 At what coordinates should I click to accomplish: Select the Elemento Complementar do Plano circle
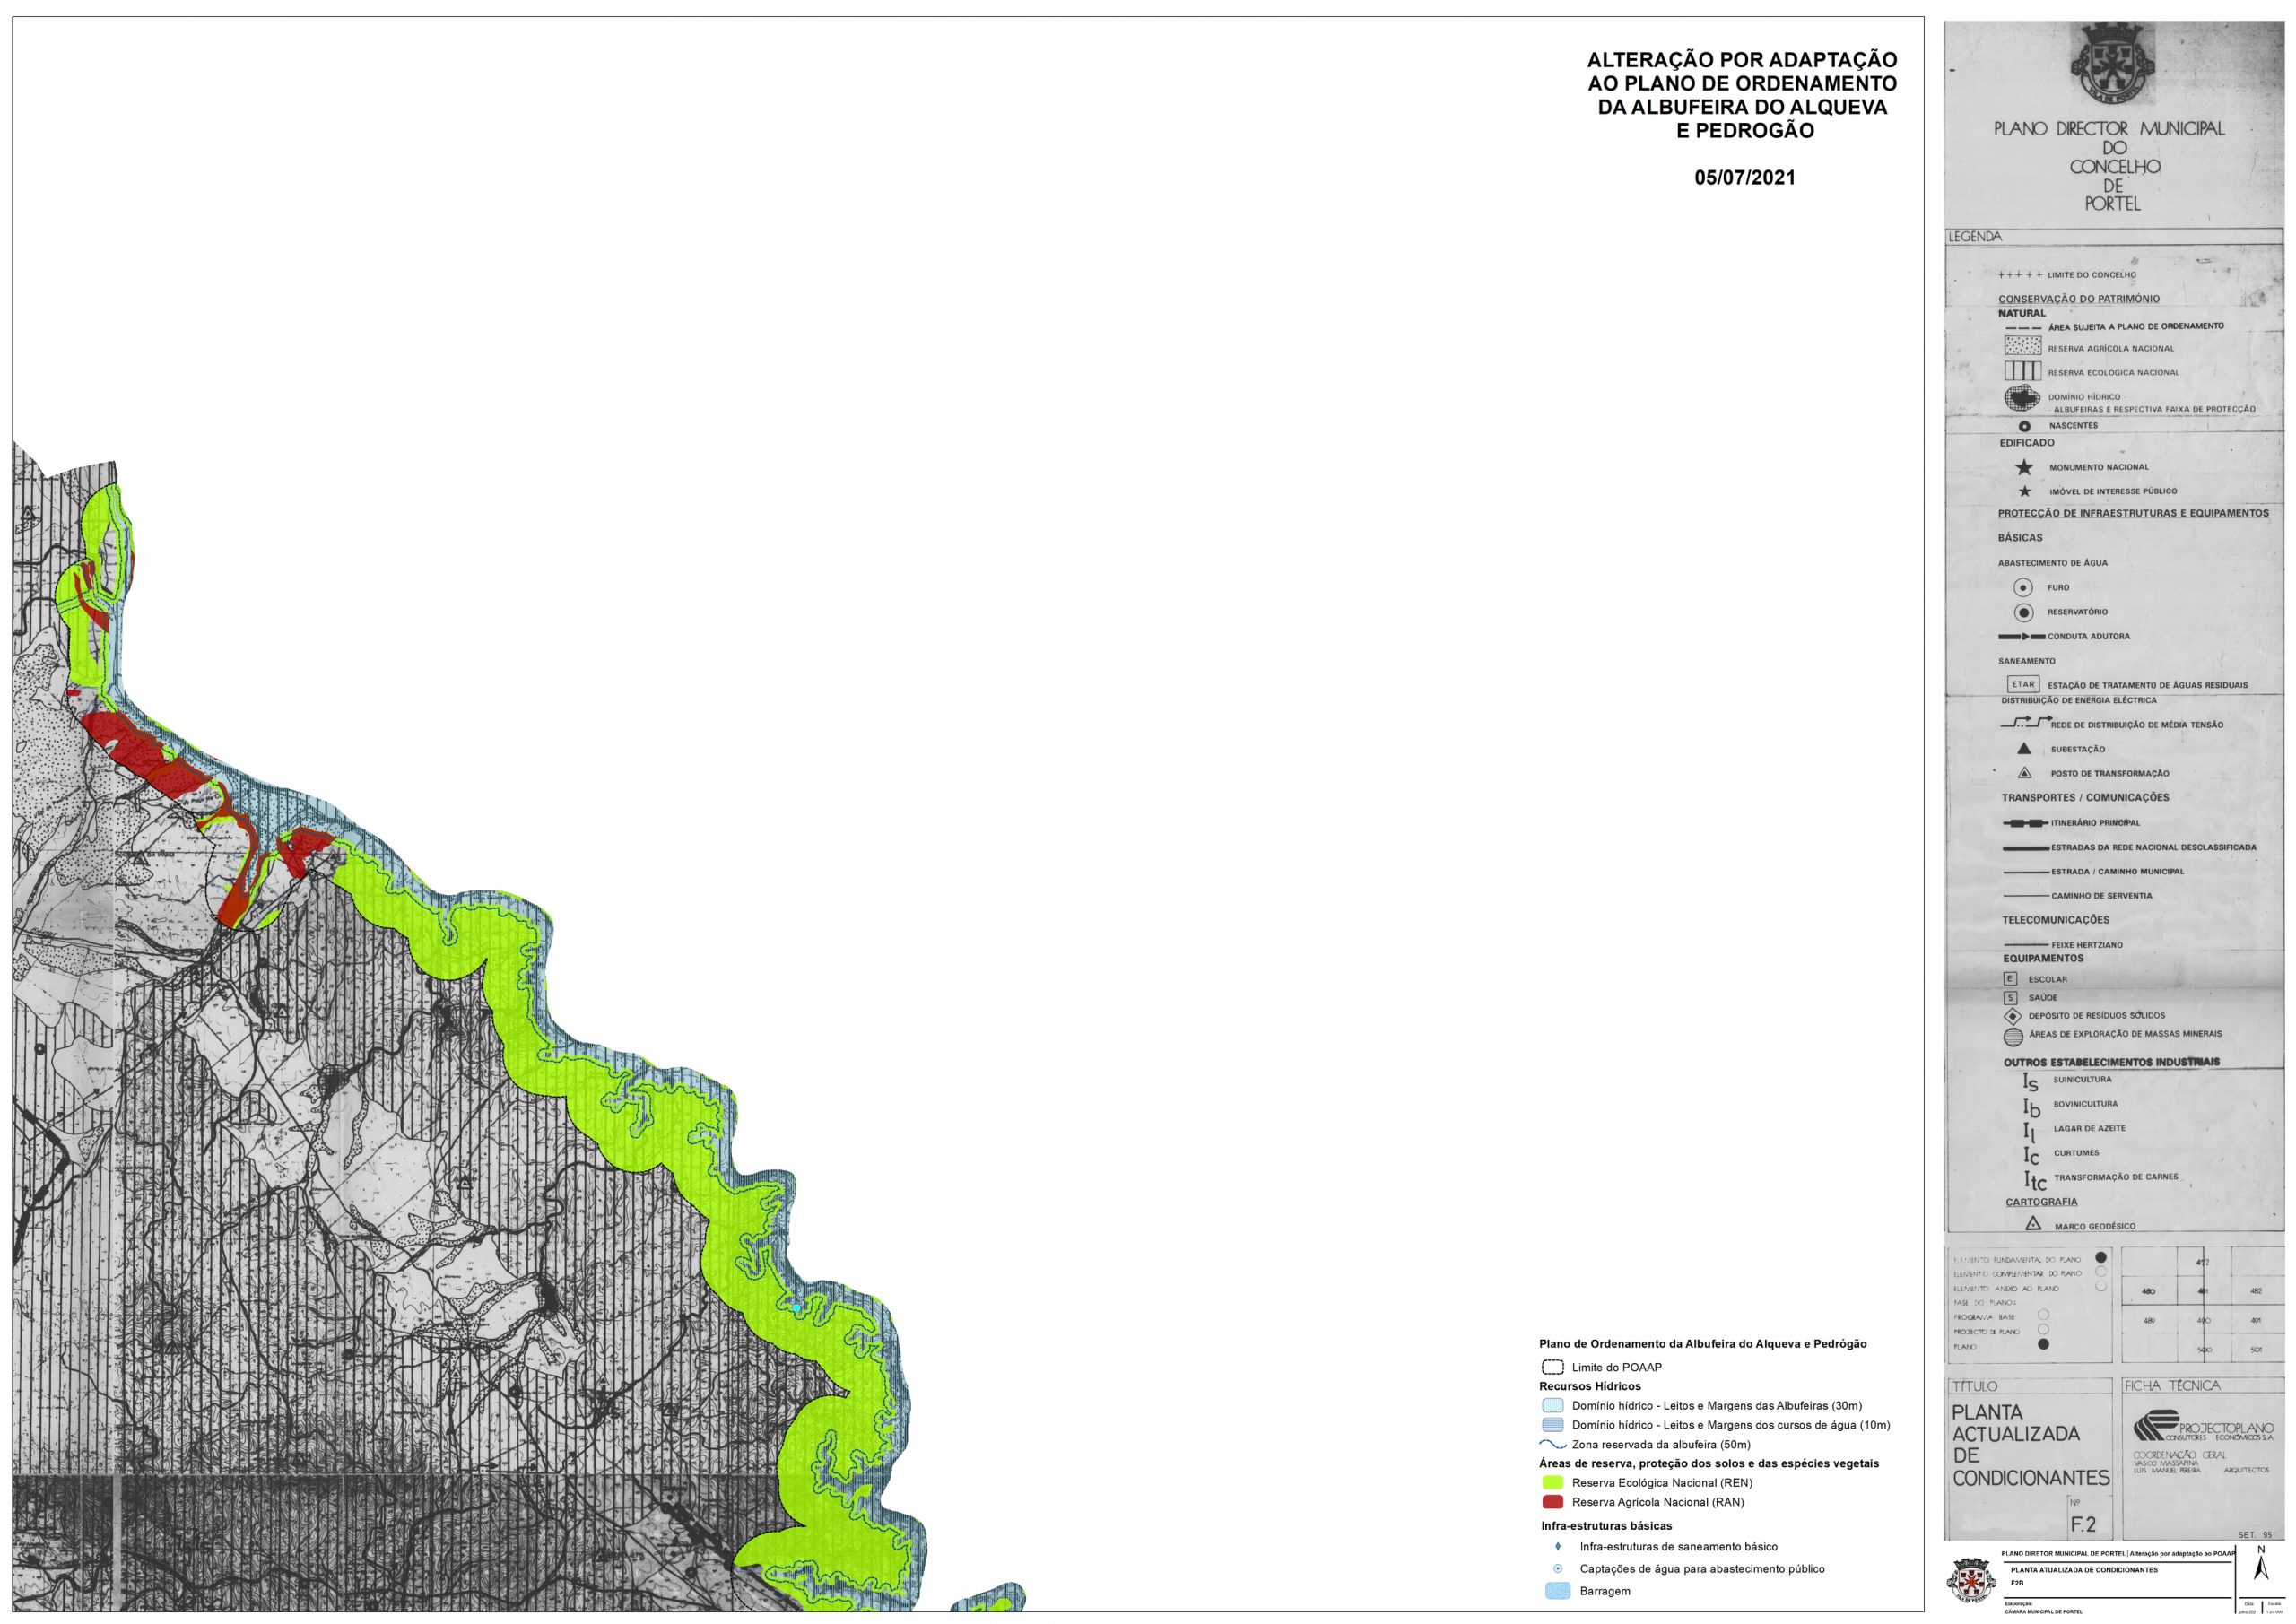tap(2101, 1273)
